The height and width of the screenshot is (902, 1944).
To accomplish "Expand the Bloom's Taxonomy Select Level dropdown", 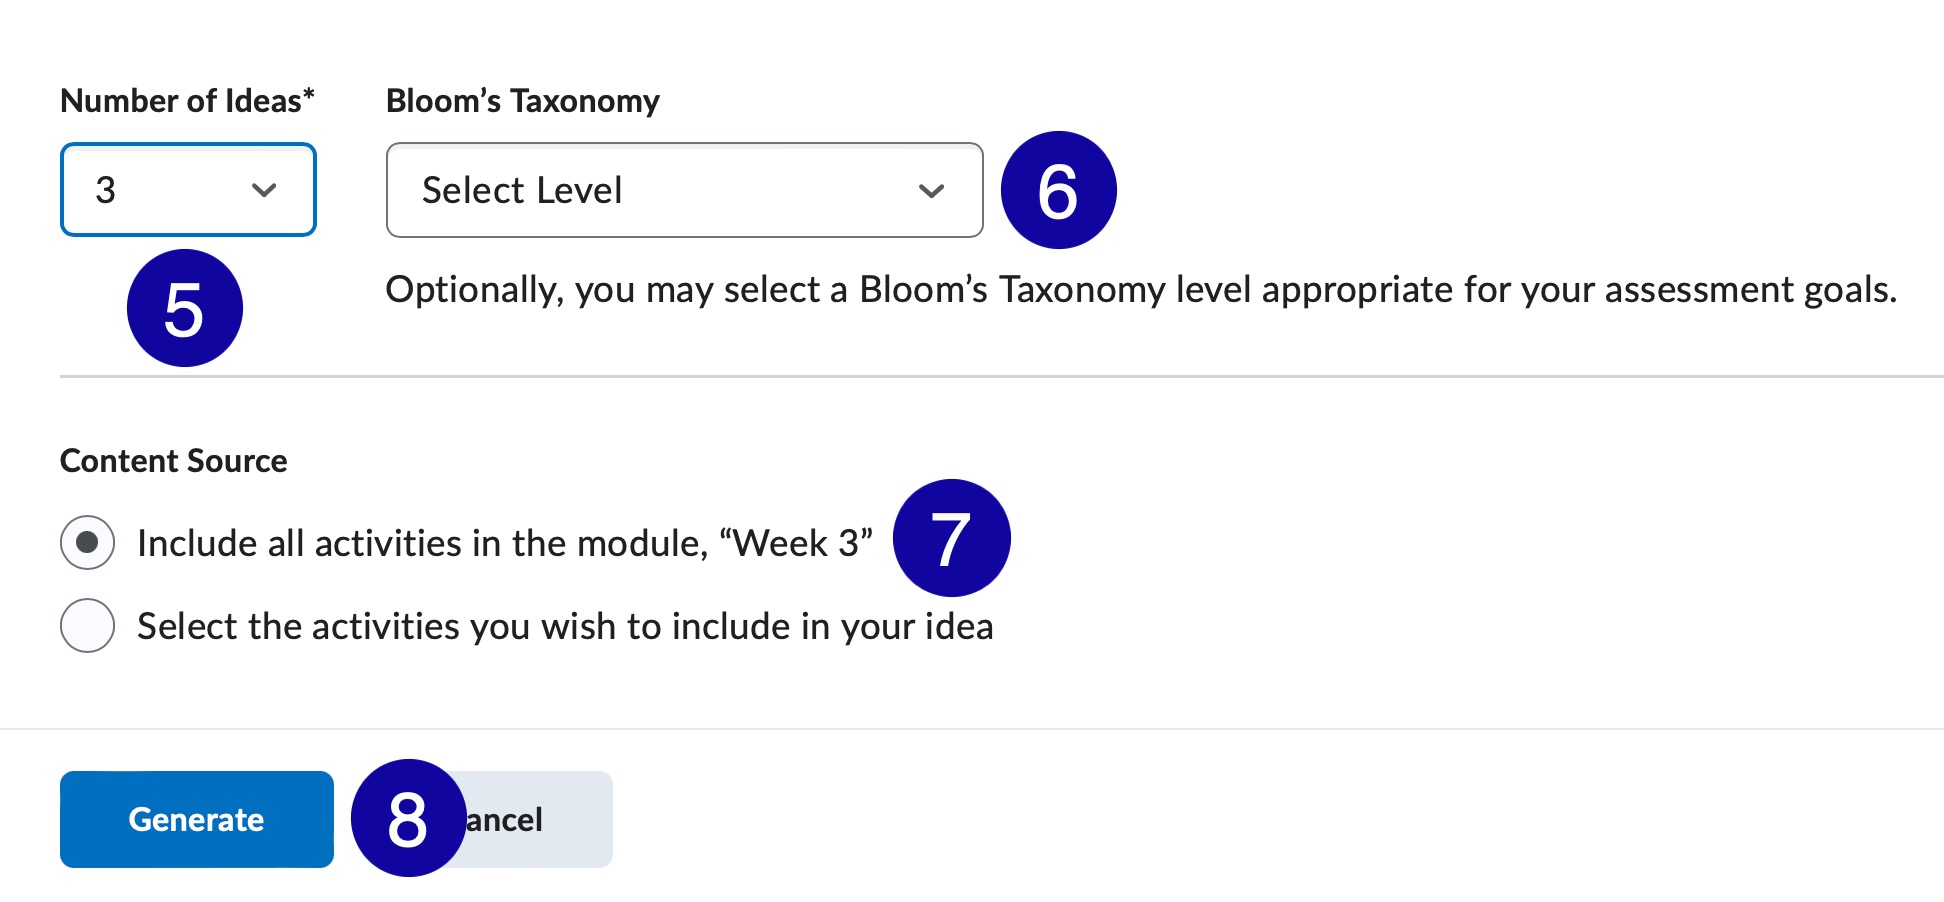I will 684,190.
